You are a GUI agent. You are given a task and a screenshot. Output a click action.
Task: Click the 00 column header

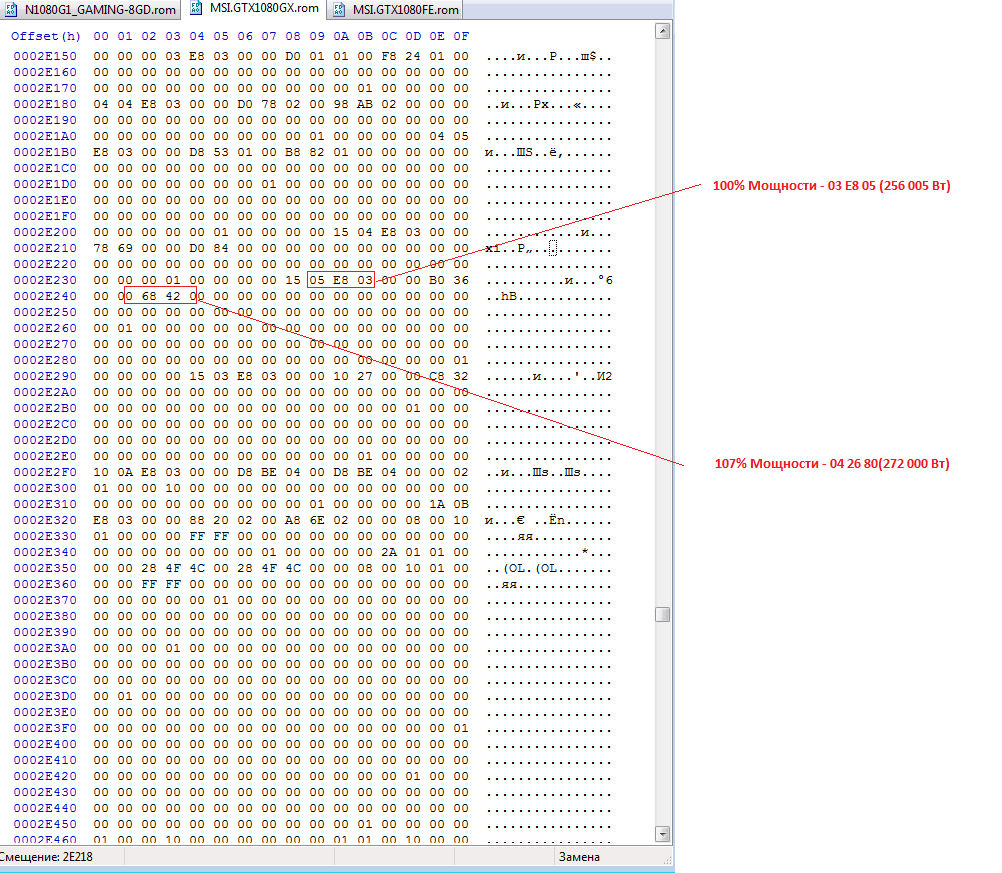[101, 36]
